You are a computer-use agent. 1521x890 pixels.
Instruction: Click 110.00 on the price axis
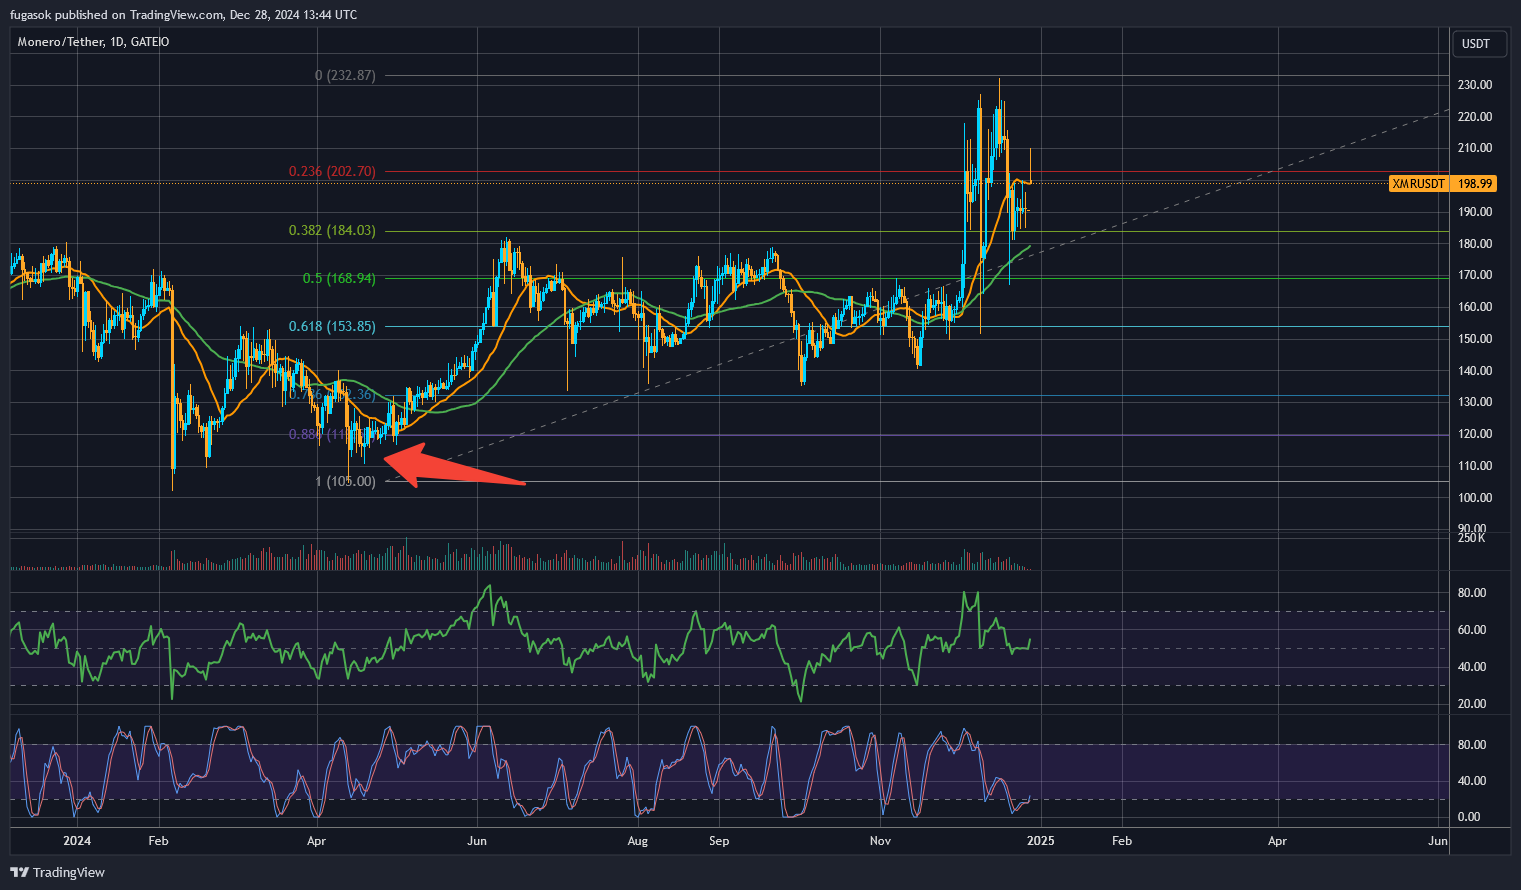tap(1475, 466)
